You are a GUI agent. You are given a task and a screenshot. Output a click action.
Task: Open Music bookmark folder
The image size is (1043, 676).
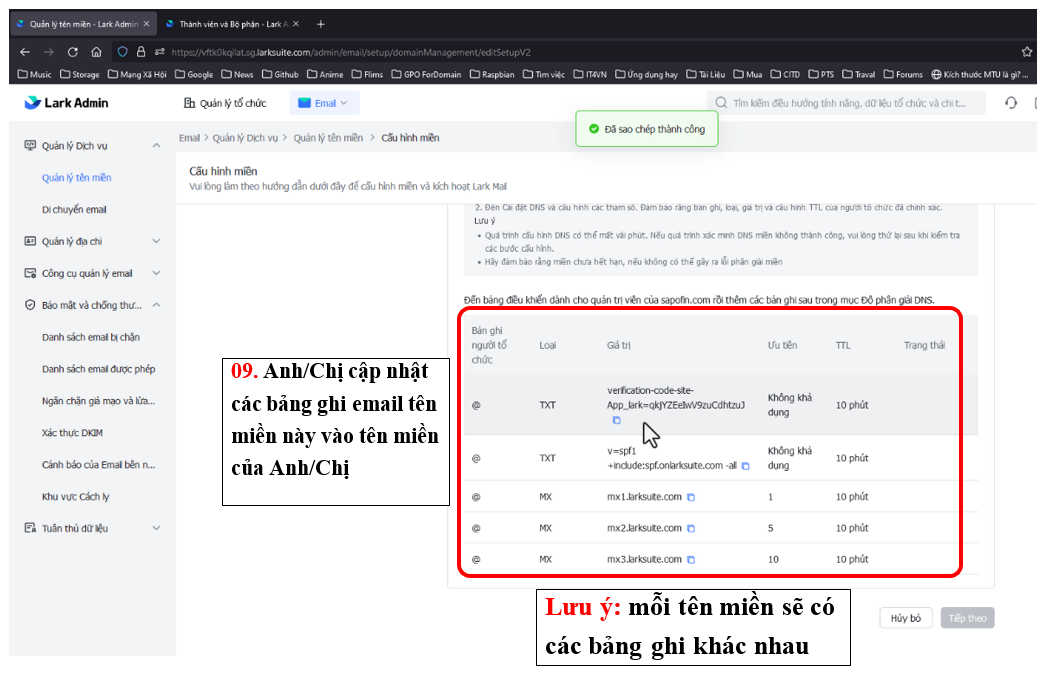(35, 75)
